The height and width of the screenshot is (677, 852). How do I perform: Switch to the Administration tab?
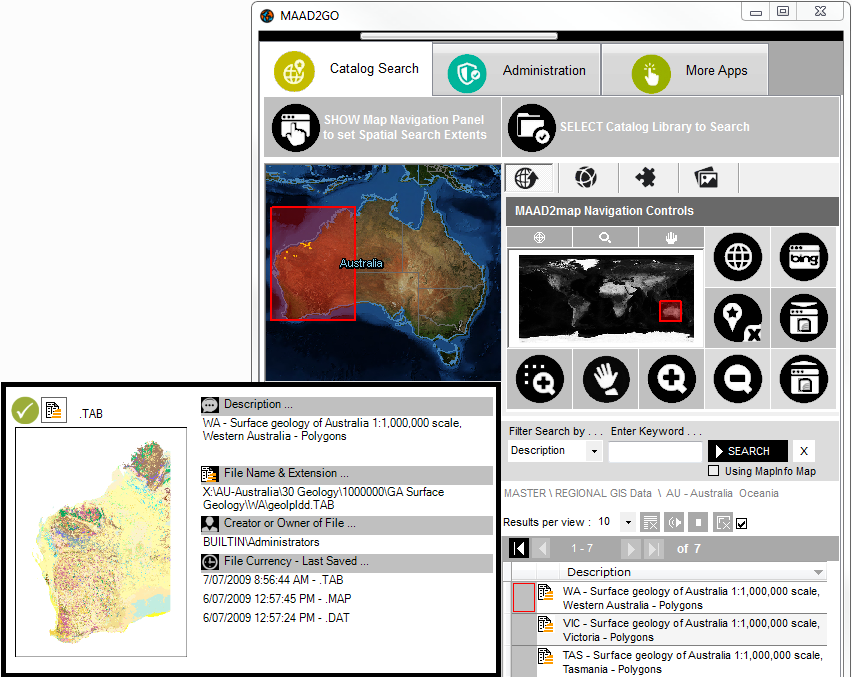click(x=516, y=70)
